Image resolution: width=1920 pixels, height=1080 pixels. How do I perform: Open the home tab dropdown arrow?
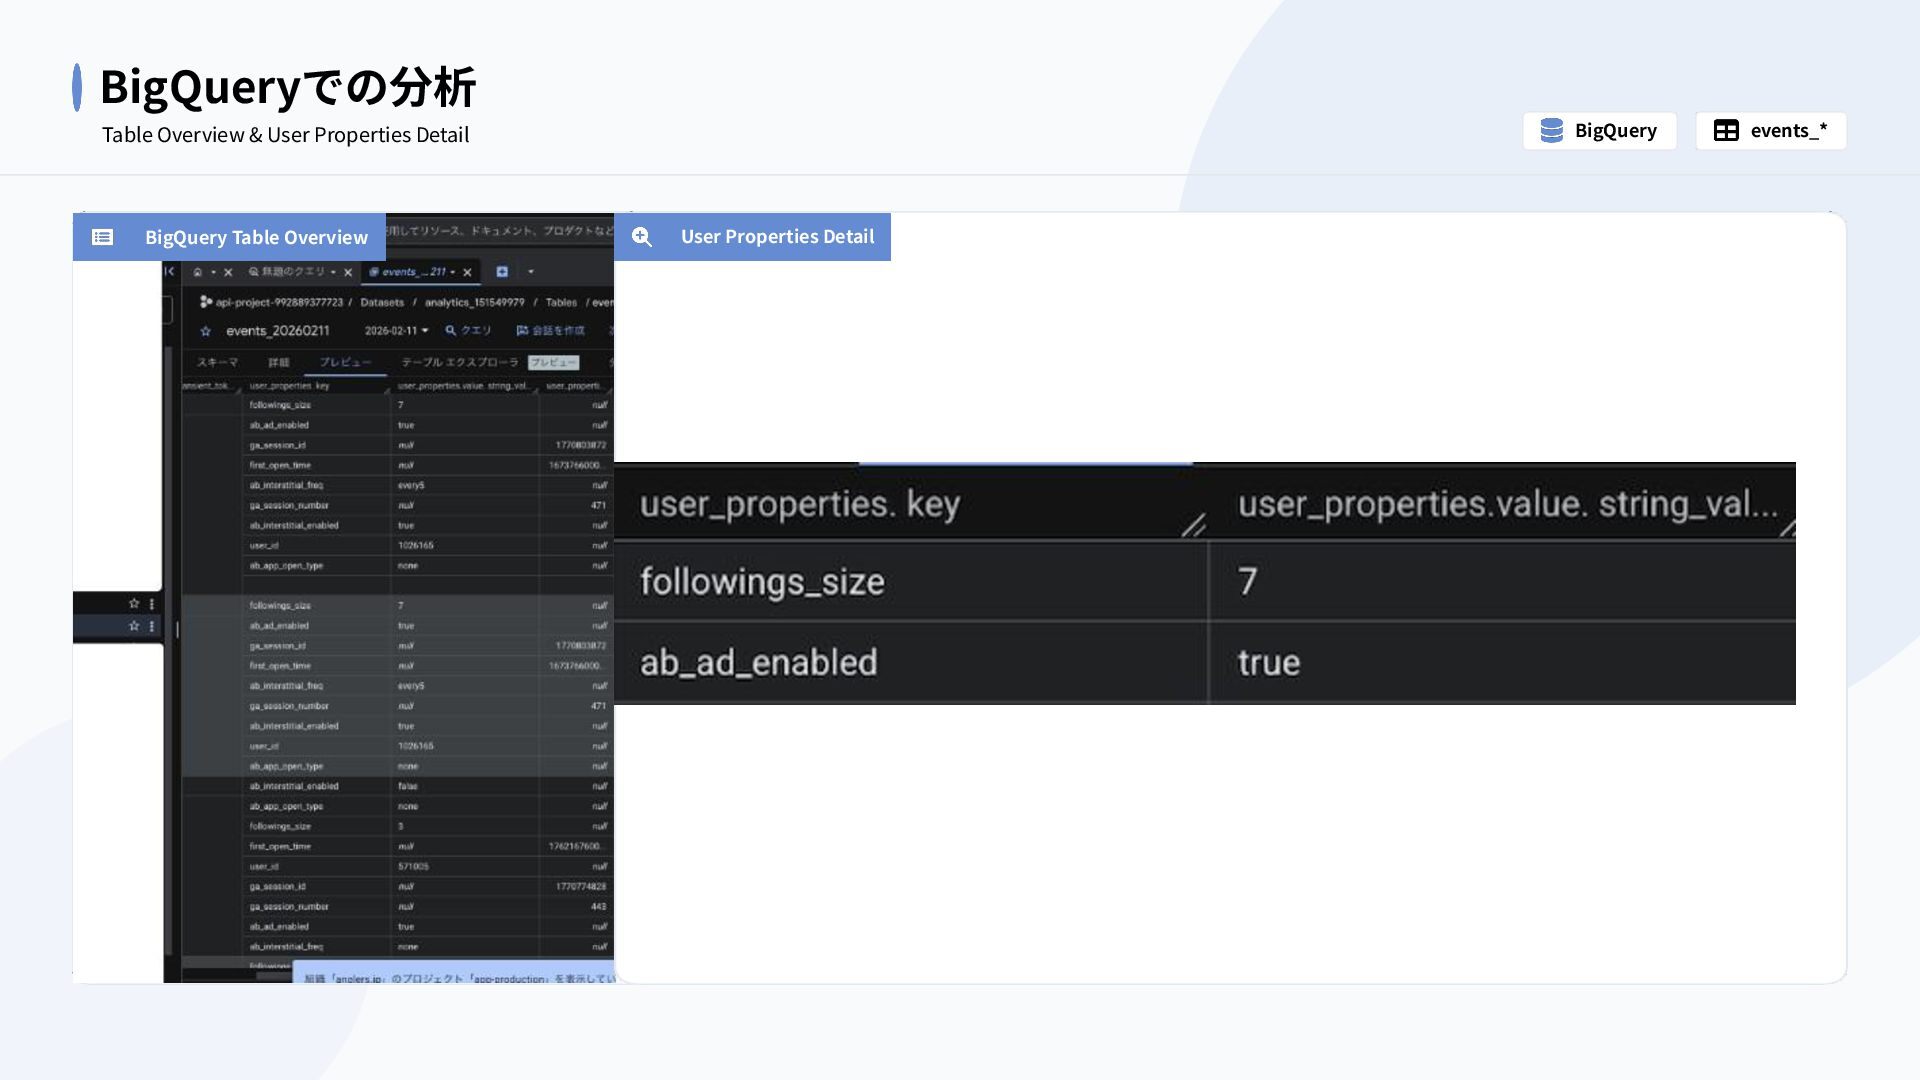click(213, 272)
